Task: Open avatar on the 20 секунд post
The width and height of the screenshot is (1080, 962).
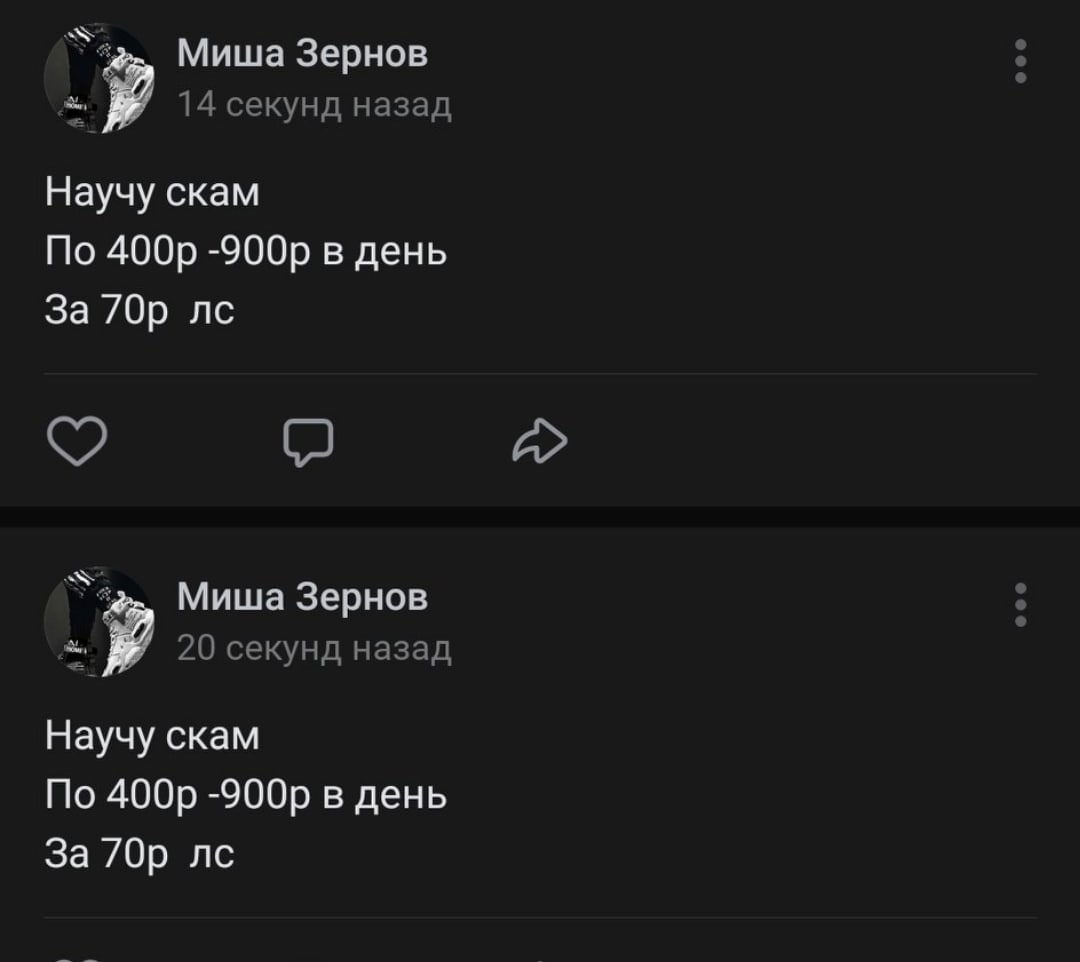Action: click(x=98, y=622)
